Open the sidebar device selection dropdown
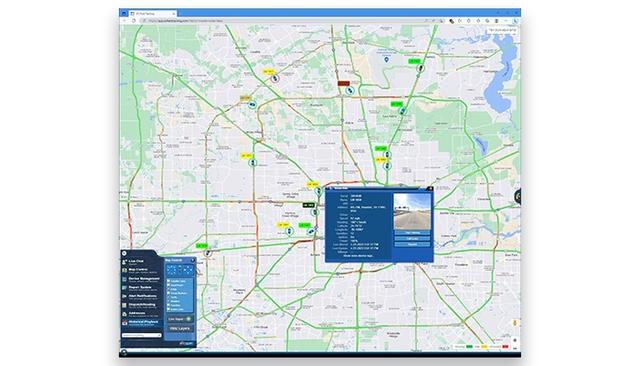The width and height of the screenshot is (640, 366). (x=142, y=335)
